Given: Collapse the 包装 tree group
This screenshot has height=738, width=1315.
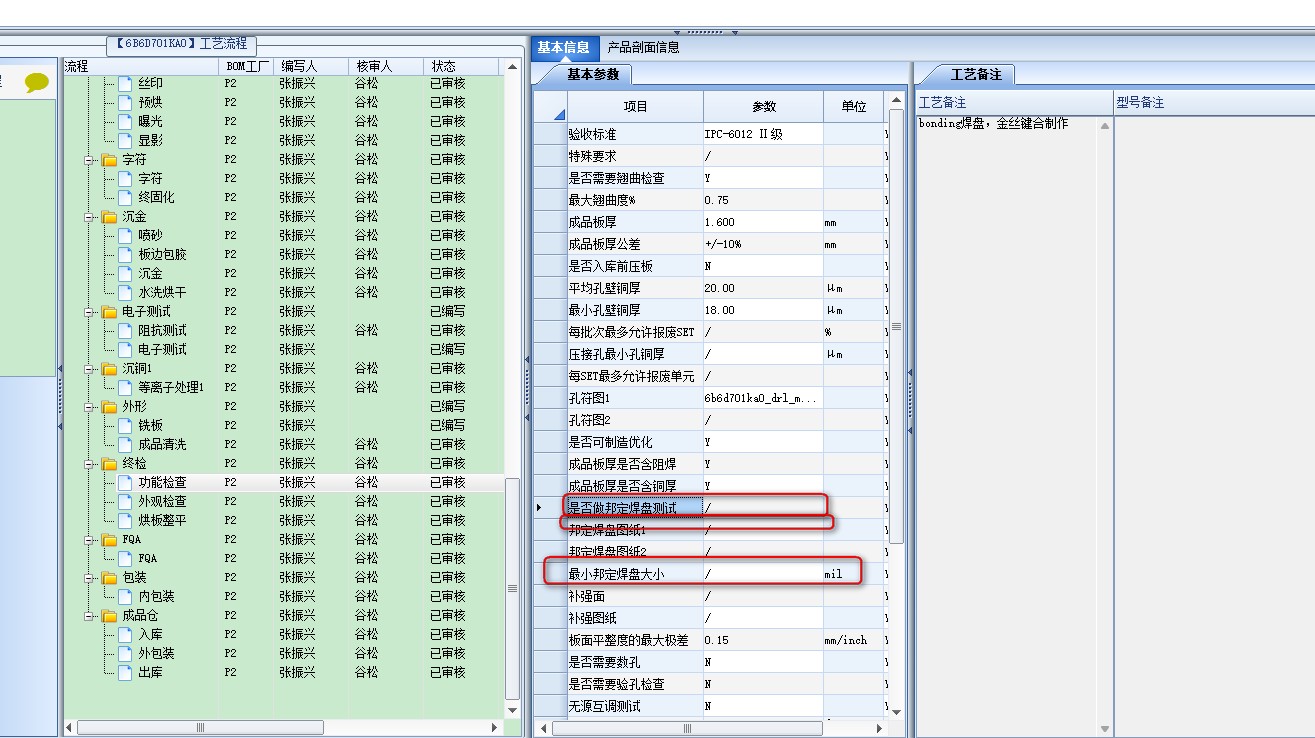Looking at the screenshot, I should pyautogui.click(x=89, y=577).
